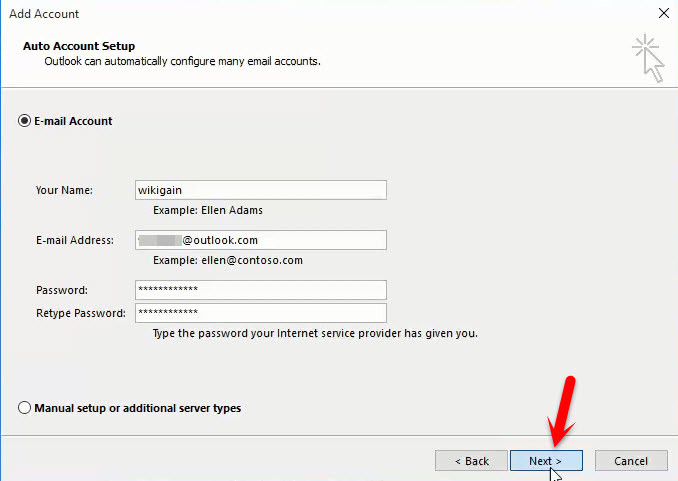Click the 'Your Name:' label

(64, 190)
